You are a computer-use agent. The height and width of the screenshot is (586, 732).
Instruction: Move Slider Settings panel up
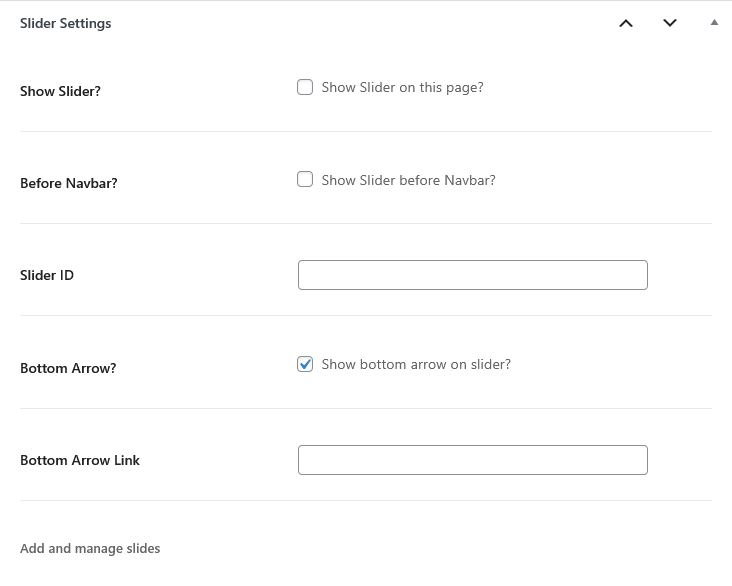click(x=626, y=23)
